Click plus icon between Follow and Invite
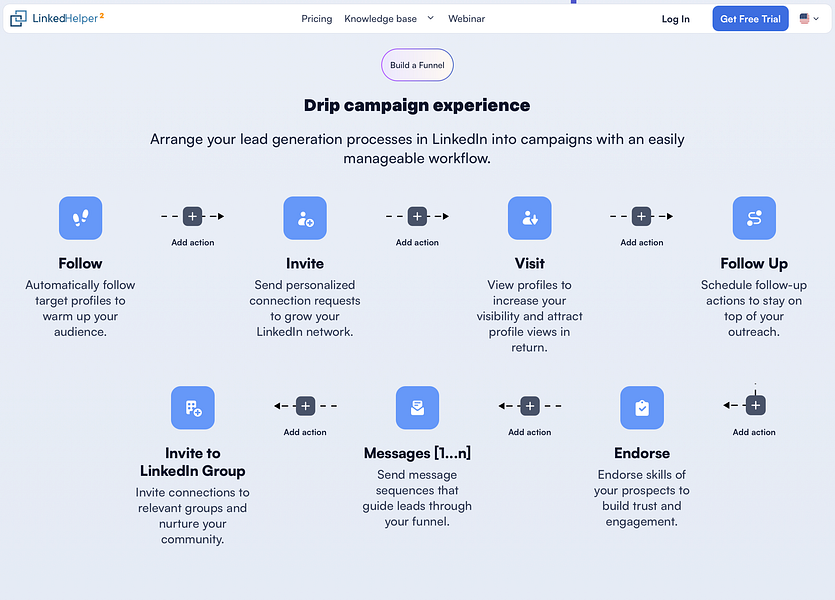The image size is (835, 600). pyautogui.click(x=192, y=216)
